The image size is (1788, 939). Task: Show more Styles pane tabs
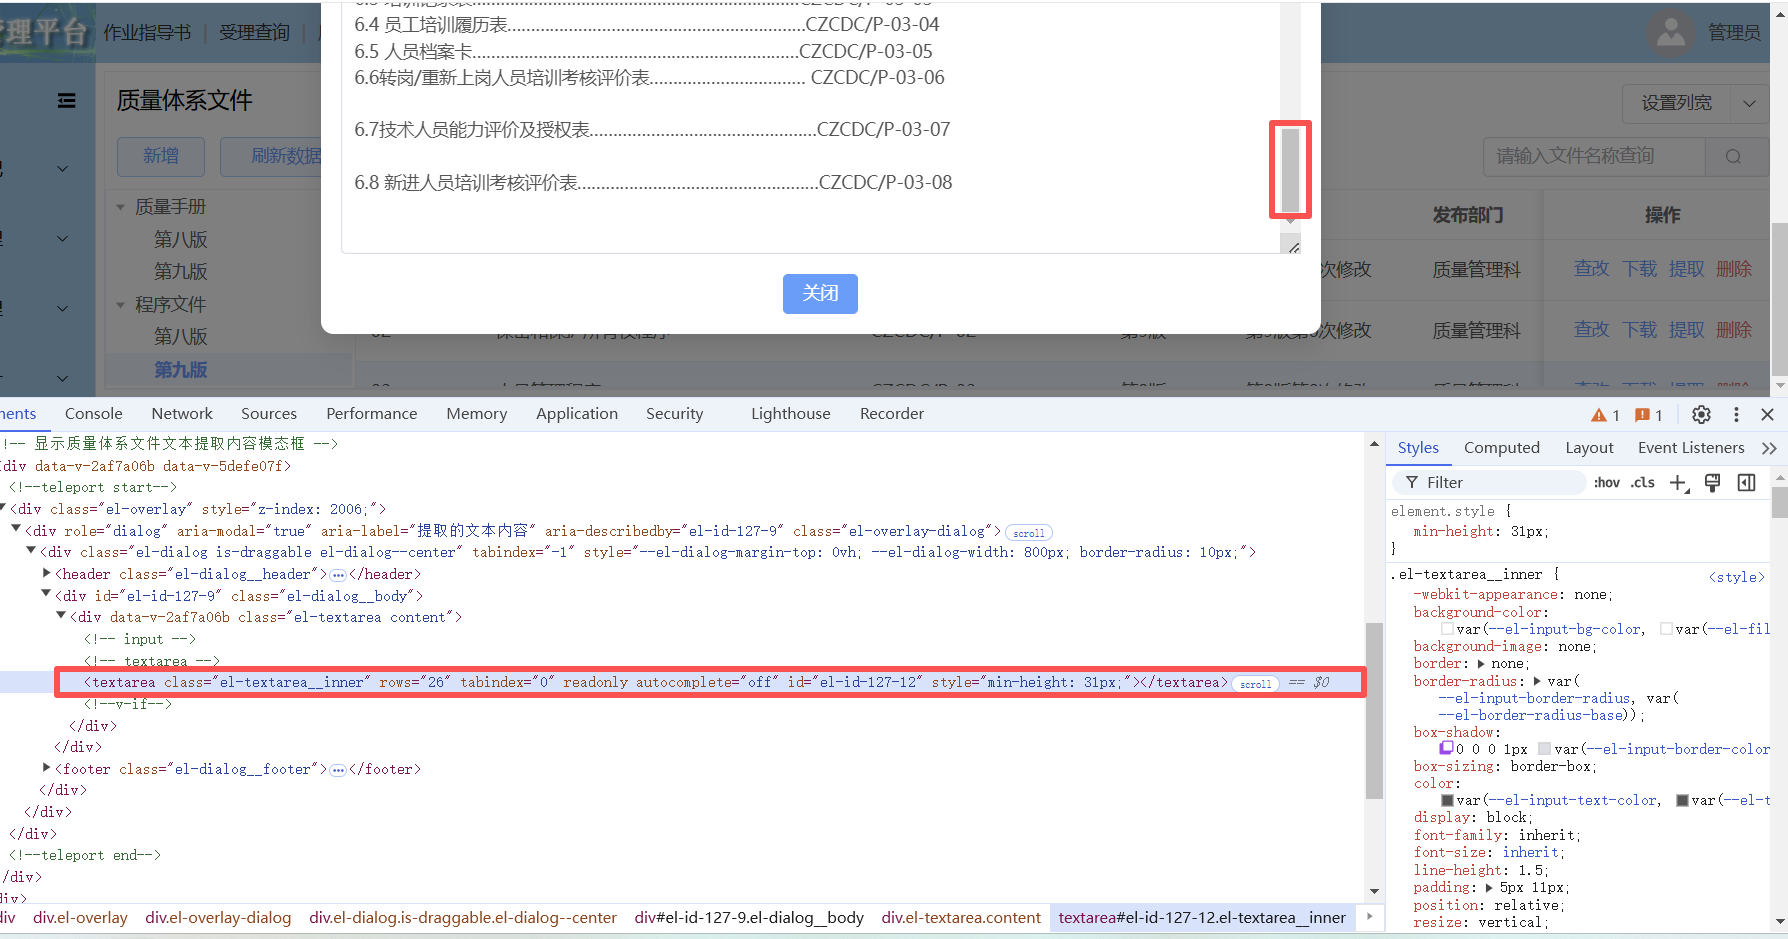point(1769,448)
